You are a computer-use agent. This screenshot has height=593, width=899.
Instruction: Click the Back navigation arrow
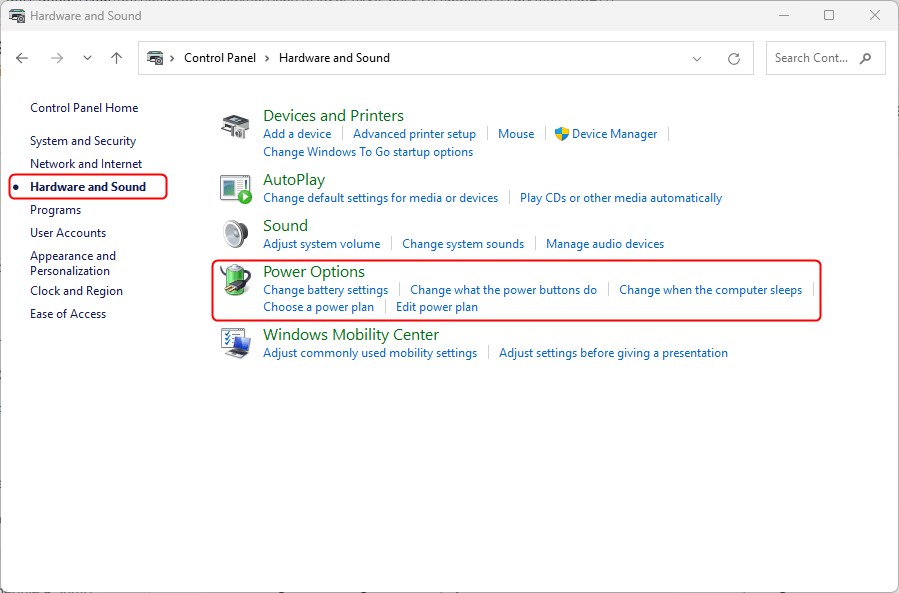click(x=23, y=58)
